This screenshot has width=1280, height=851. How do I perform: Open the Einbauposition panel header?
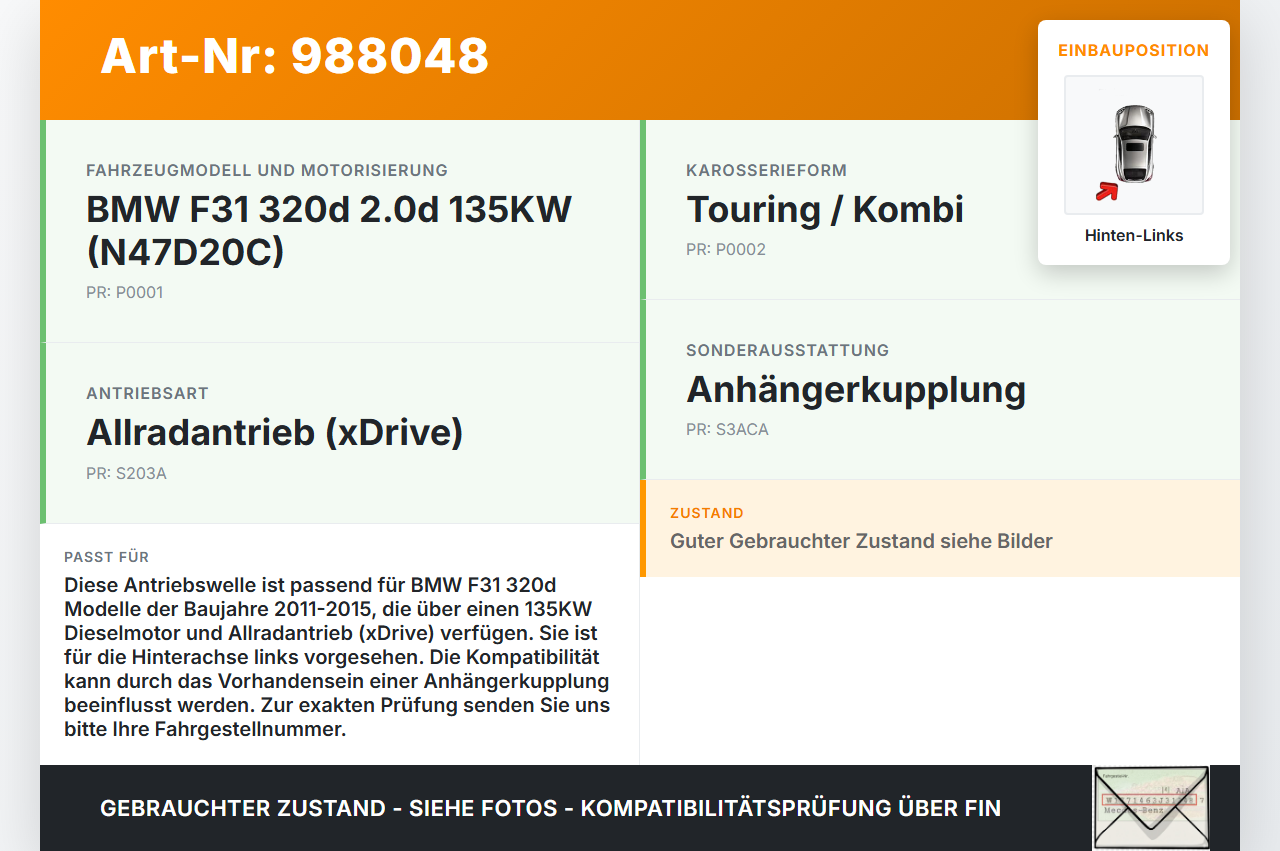click(x=1134, y=48)
